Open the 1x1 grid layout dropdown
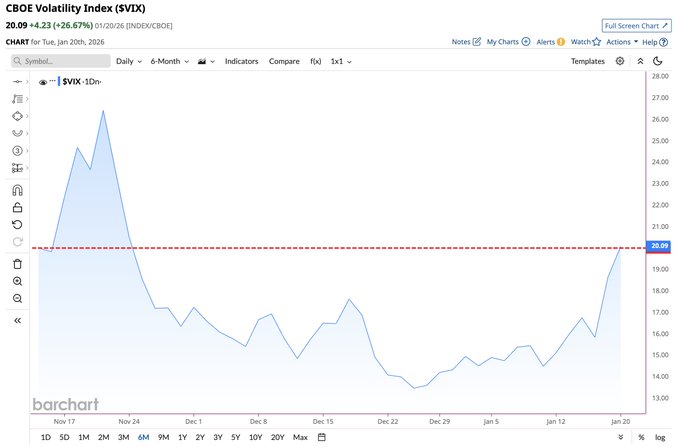Image resolution: width=679 pixels, height=447 pixels. (x=341, y=61)
